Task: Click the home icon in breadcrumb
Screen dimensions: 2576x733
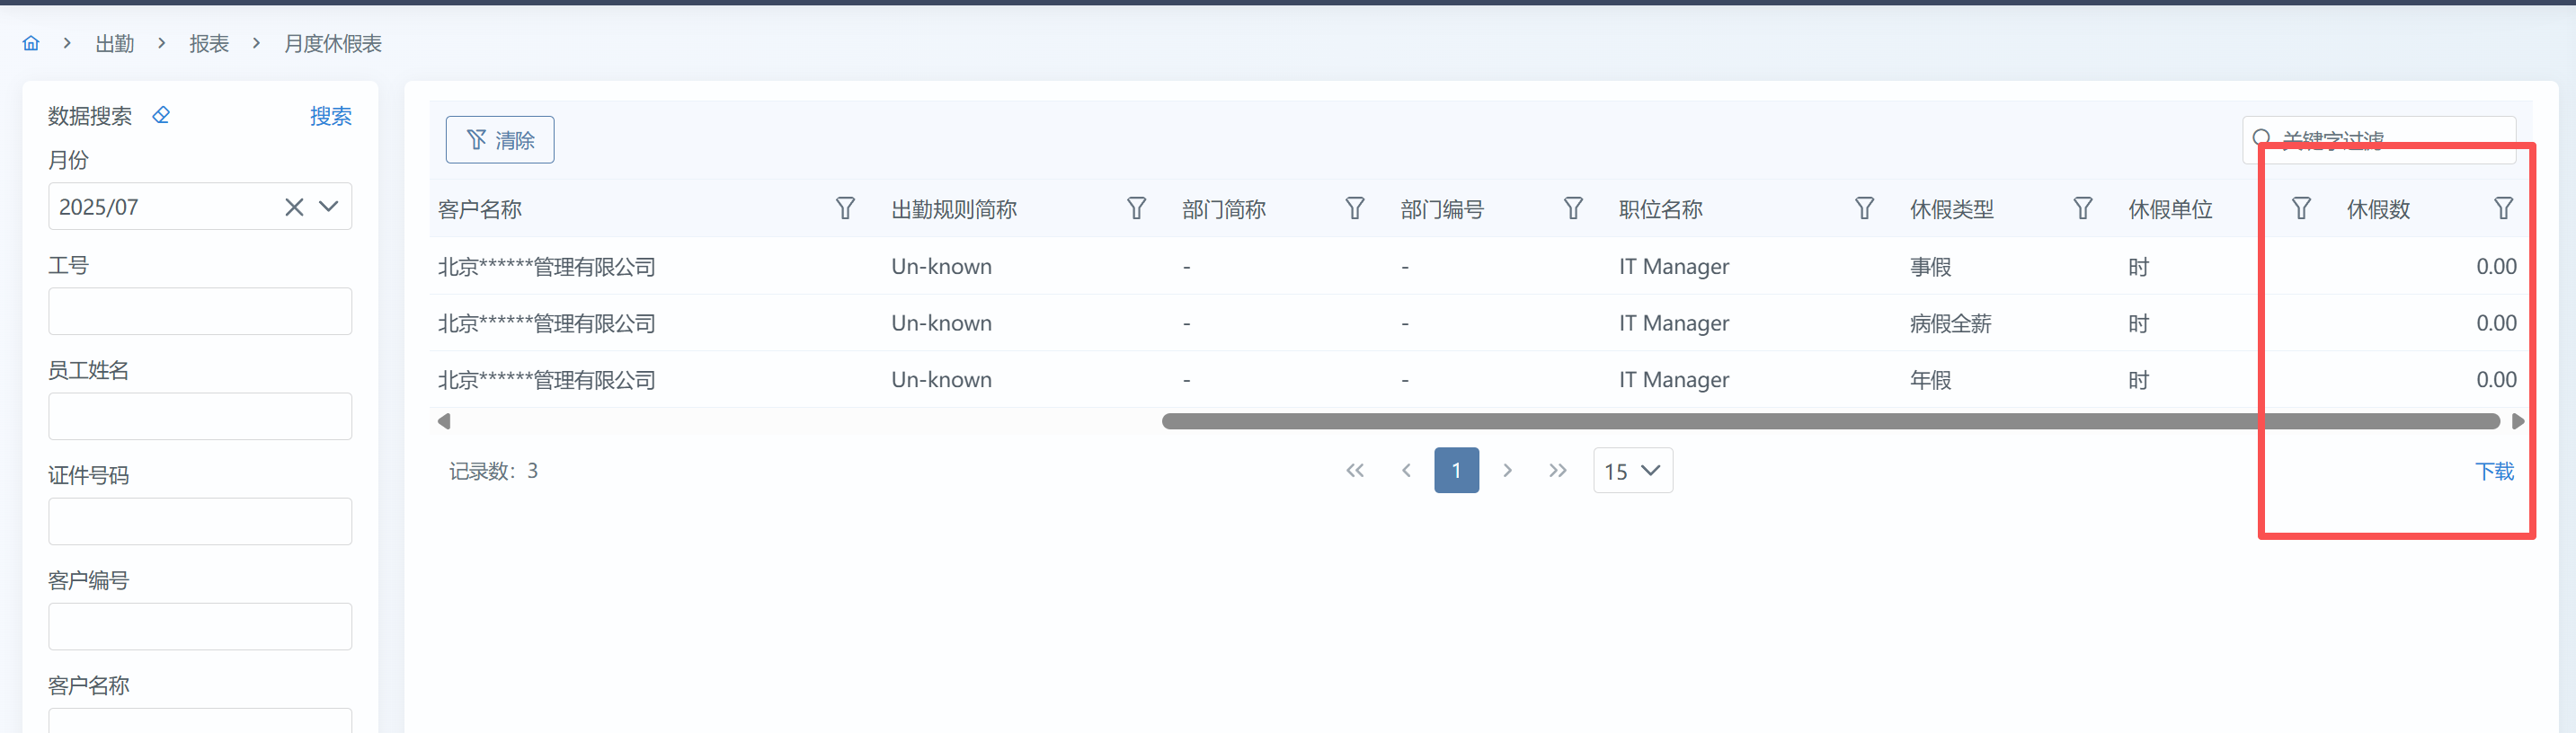Action: pyautogui.click(x=31, y=43)
